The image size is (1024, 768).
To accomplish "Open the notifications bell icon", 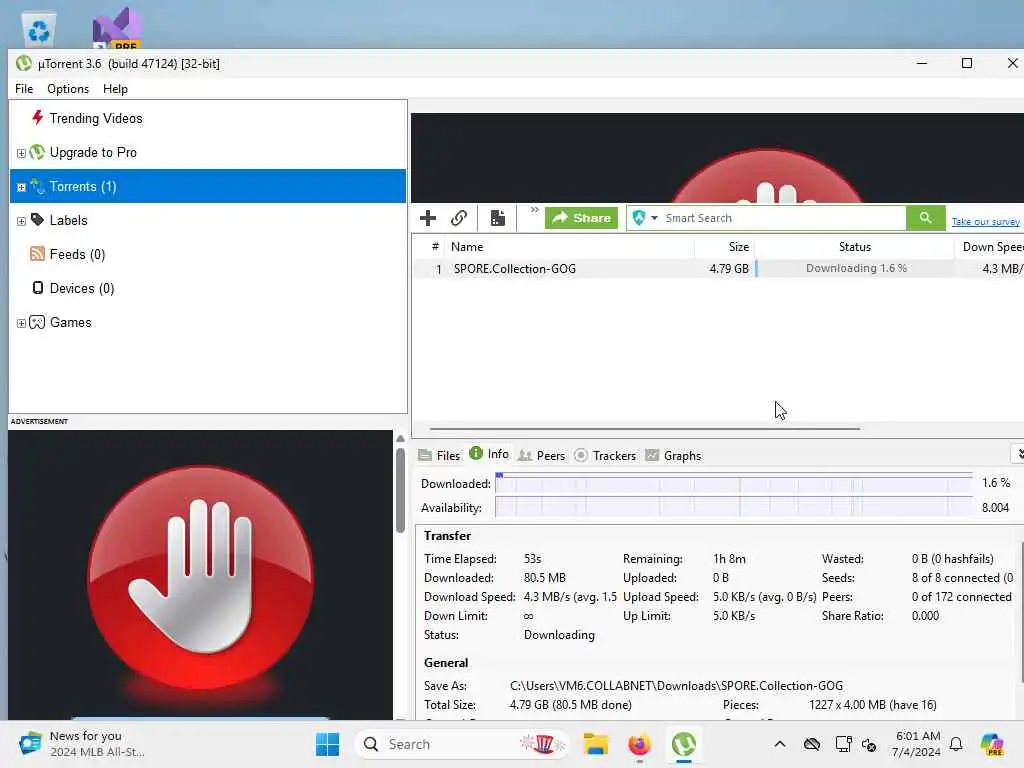I will click(x=956, y=744).
